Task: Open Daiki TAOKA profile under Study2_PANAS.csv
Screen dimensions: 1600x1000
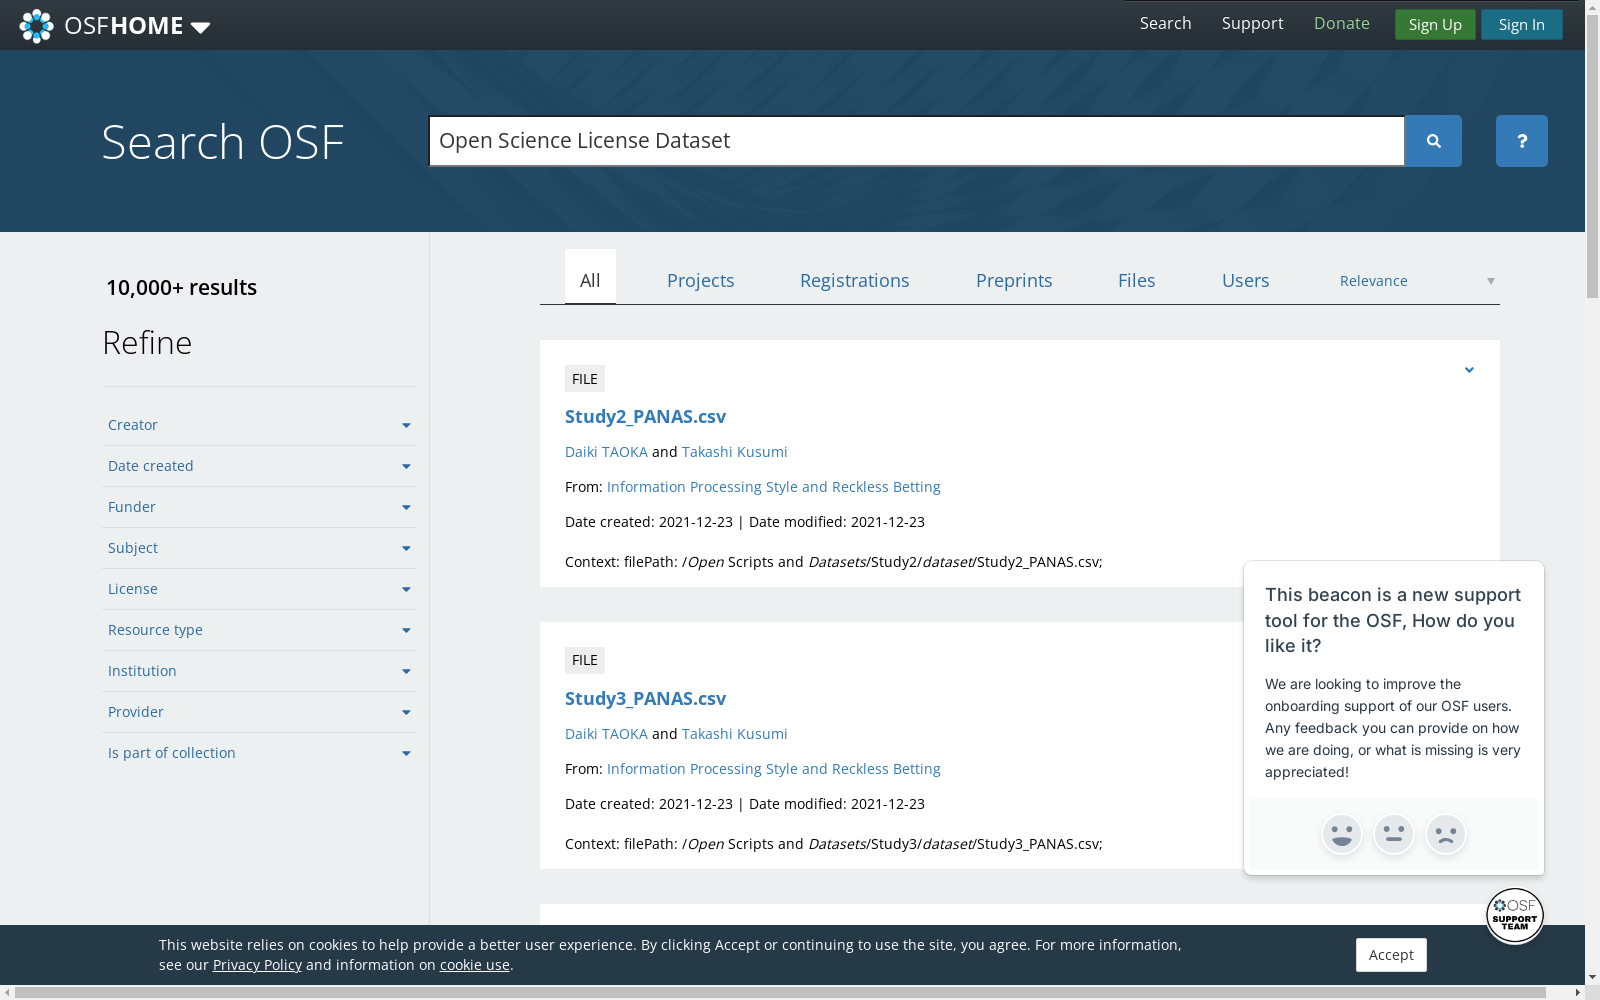Action: [x=606, y=452]
